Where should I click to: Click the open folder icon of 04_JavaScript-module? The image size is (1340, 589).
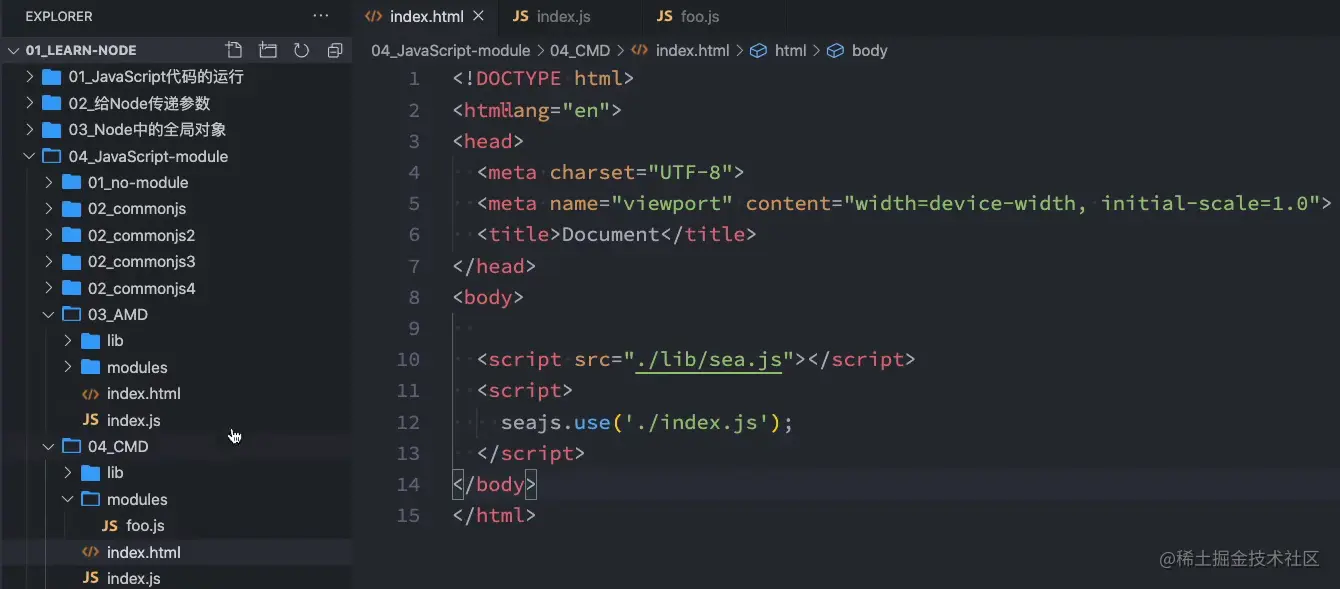[x=52, y=156]
